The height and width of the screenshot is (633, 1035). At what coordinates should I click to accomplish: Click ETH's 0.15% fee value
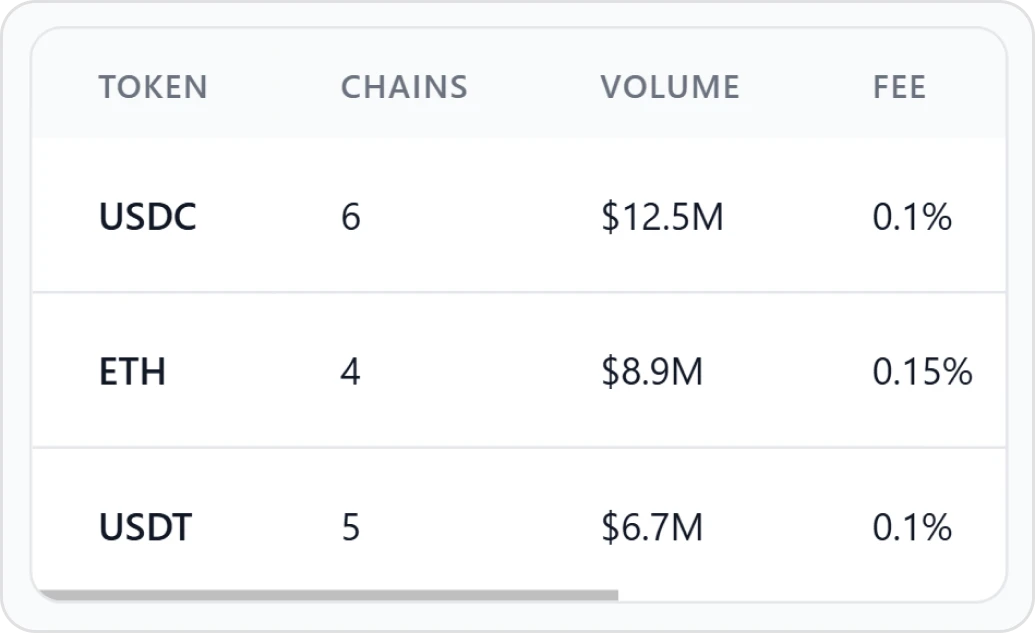pyautogui.click(x=922, y=372)
